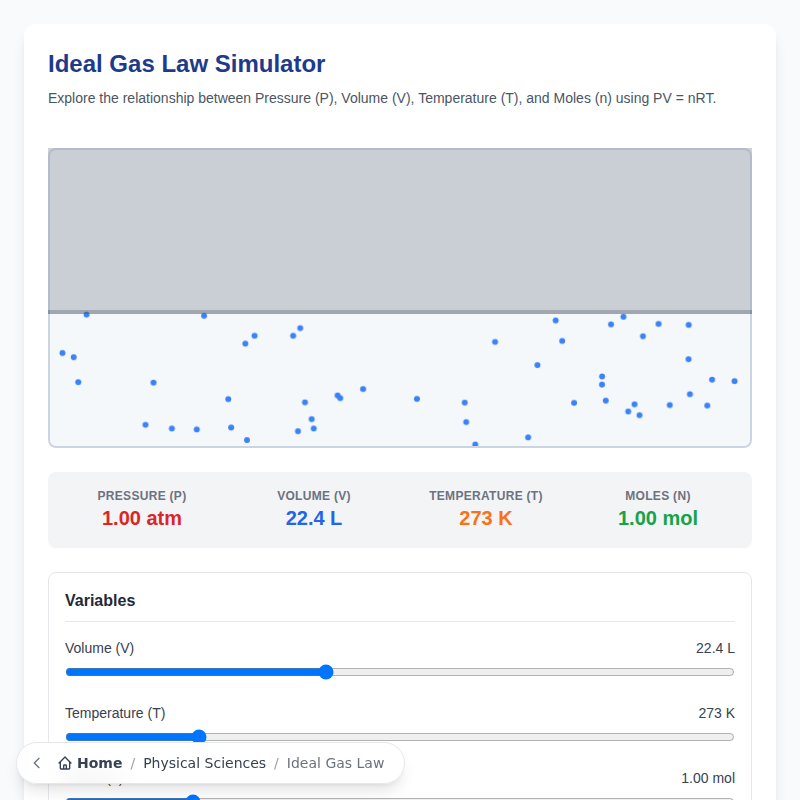Image resolution: width=800 pixels, height=800 pixels.
Task: Click the Temperature slider handle
Action: [199, 737]
